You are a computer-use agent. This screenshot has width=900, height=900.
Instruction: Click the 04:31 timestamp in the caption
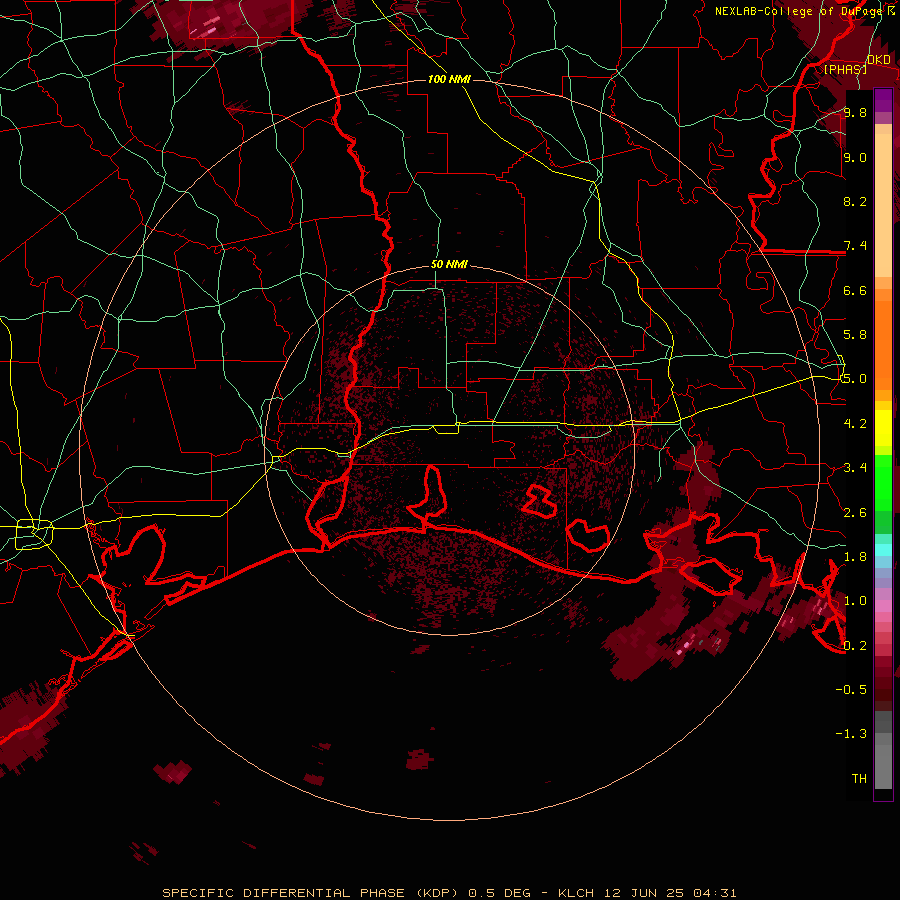pos(715,893)
